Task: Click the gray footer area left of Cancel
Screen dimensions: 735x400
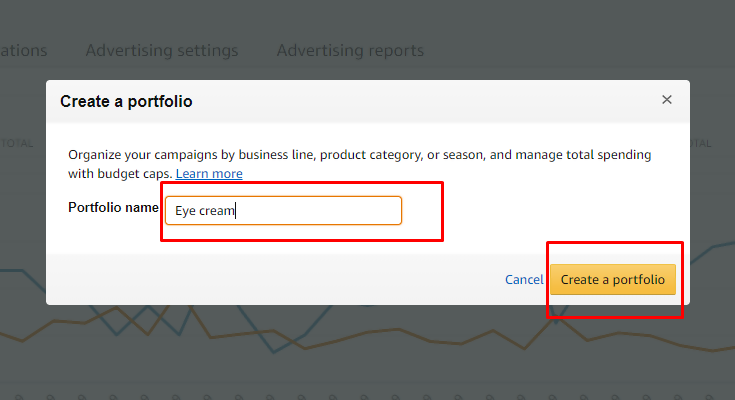Action: point(272,279)
